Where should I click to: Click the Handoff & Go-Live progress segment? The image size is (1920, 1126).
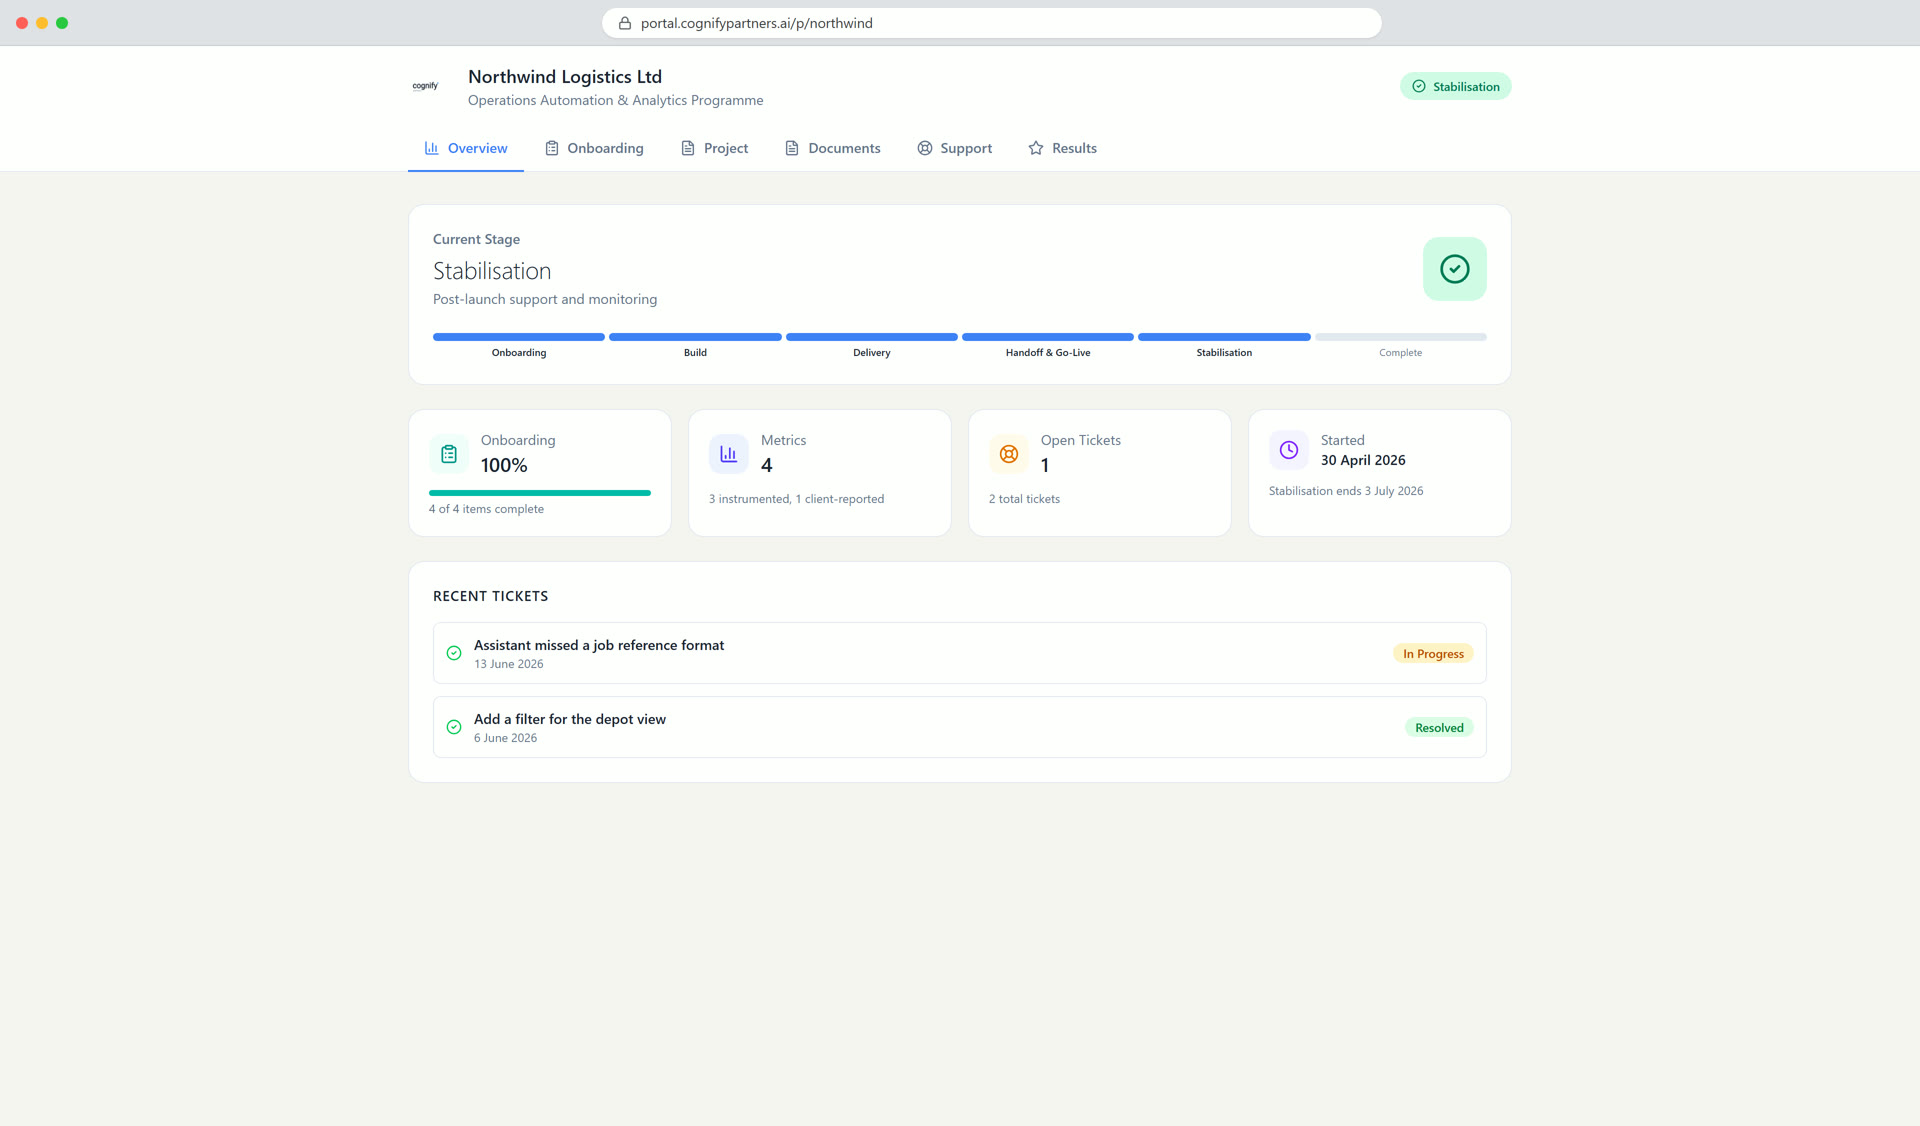pos(1048,337)
